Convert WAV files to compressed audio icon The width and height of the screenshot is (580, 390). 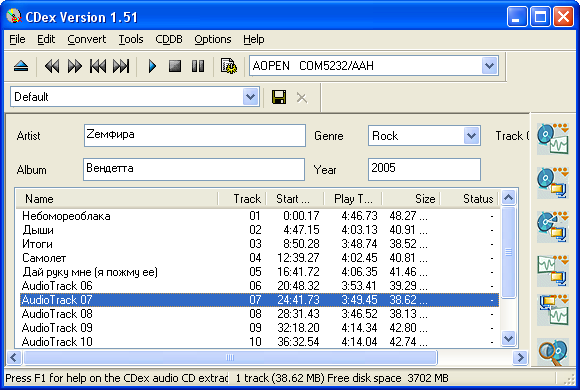coord(553,270)
